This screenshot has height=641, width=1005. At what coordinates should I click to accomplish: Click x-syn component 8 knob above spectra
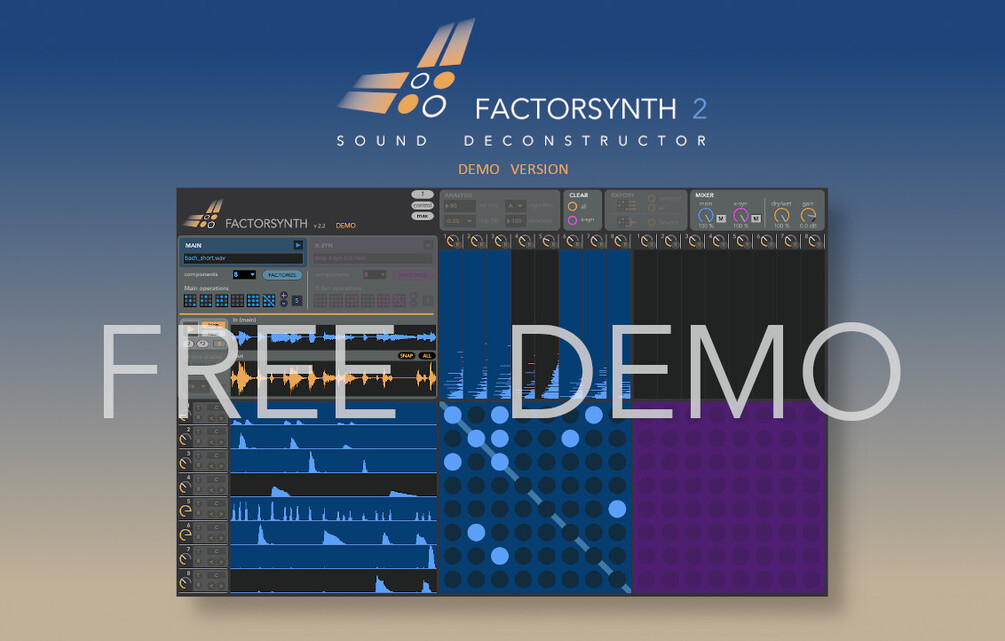(x=814, y=242)
